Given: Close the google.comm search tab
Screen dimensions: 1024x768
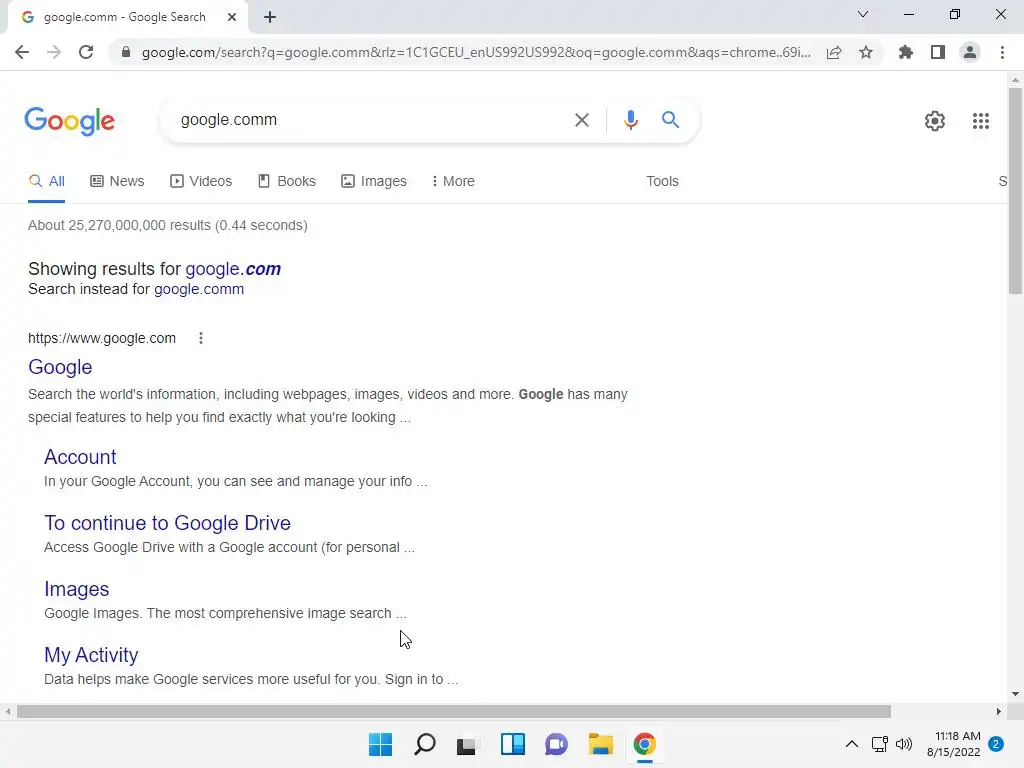Looking at the screenshot, I should [232, 17].
